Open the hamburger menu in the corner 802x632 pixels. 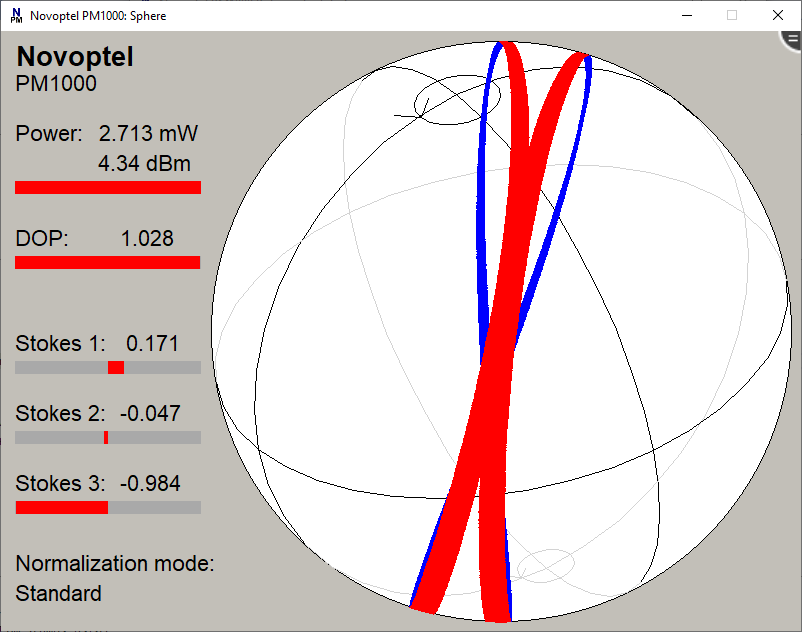click(791, 40)
